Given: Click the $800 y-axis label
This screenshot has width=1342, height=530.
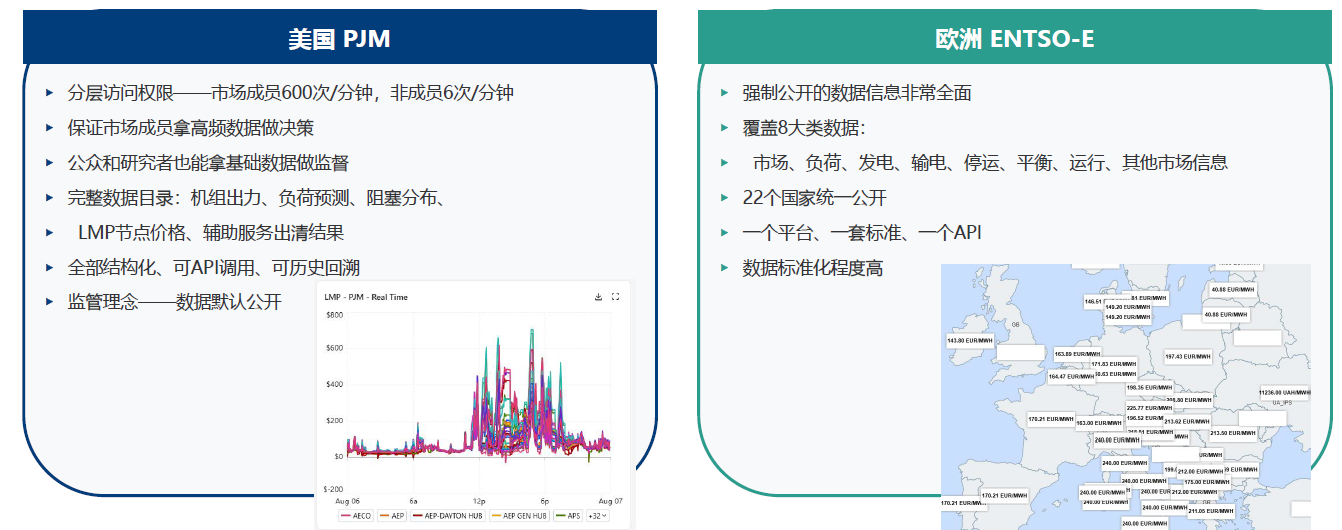Looking at the screenshot, I should pyautogui.click(x=334, y=315).
